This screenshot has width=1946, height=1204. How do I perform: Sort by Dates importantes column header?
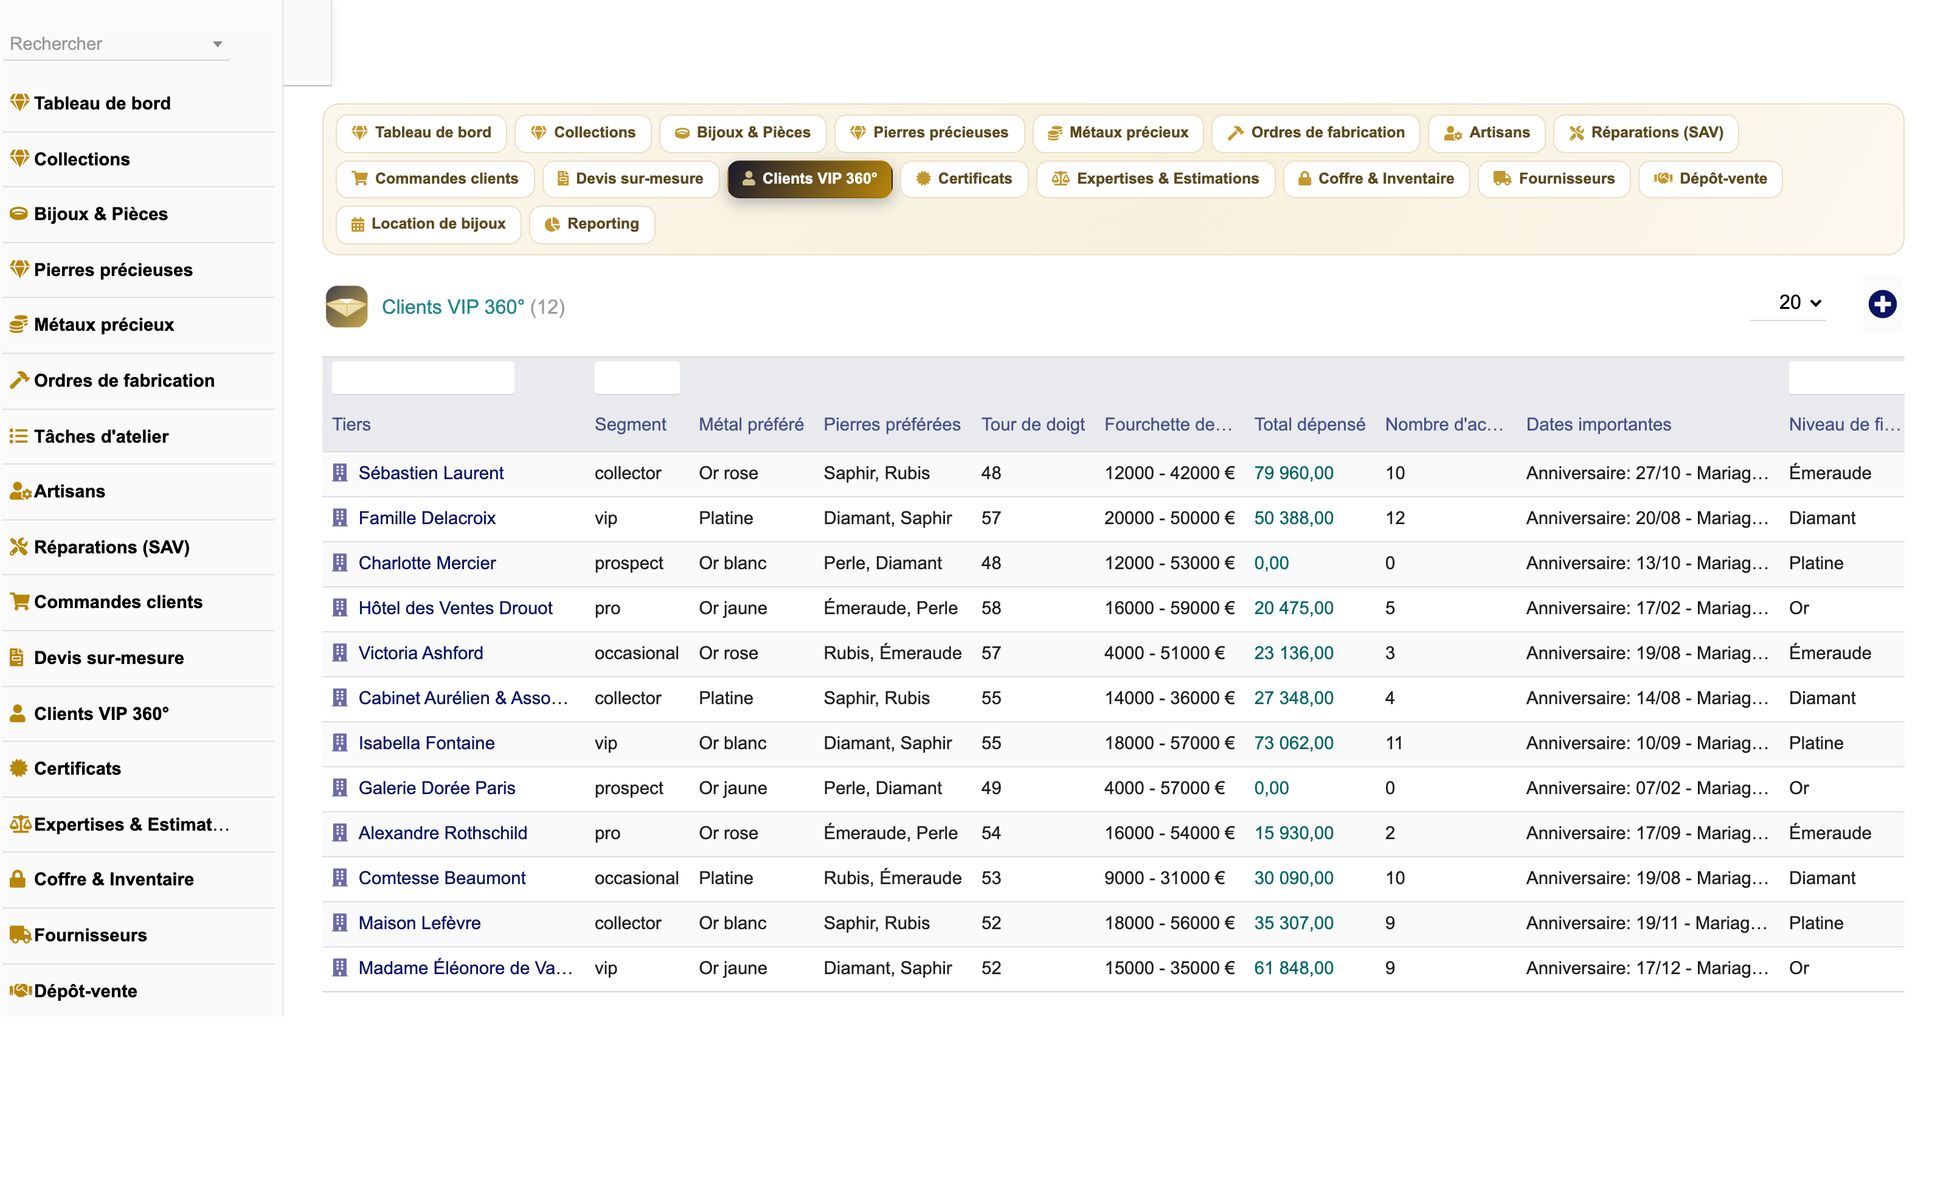pyautogui.click(x=1598, y=424)
